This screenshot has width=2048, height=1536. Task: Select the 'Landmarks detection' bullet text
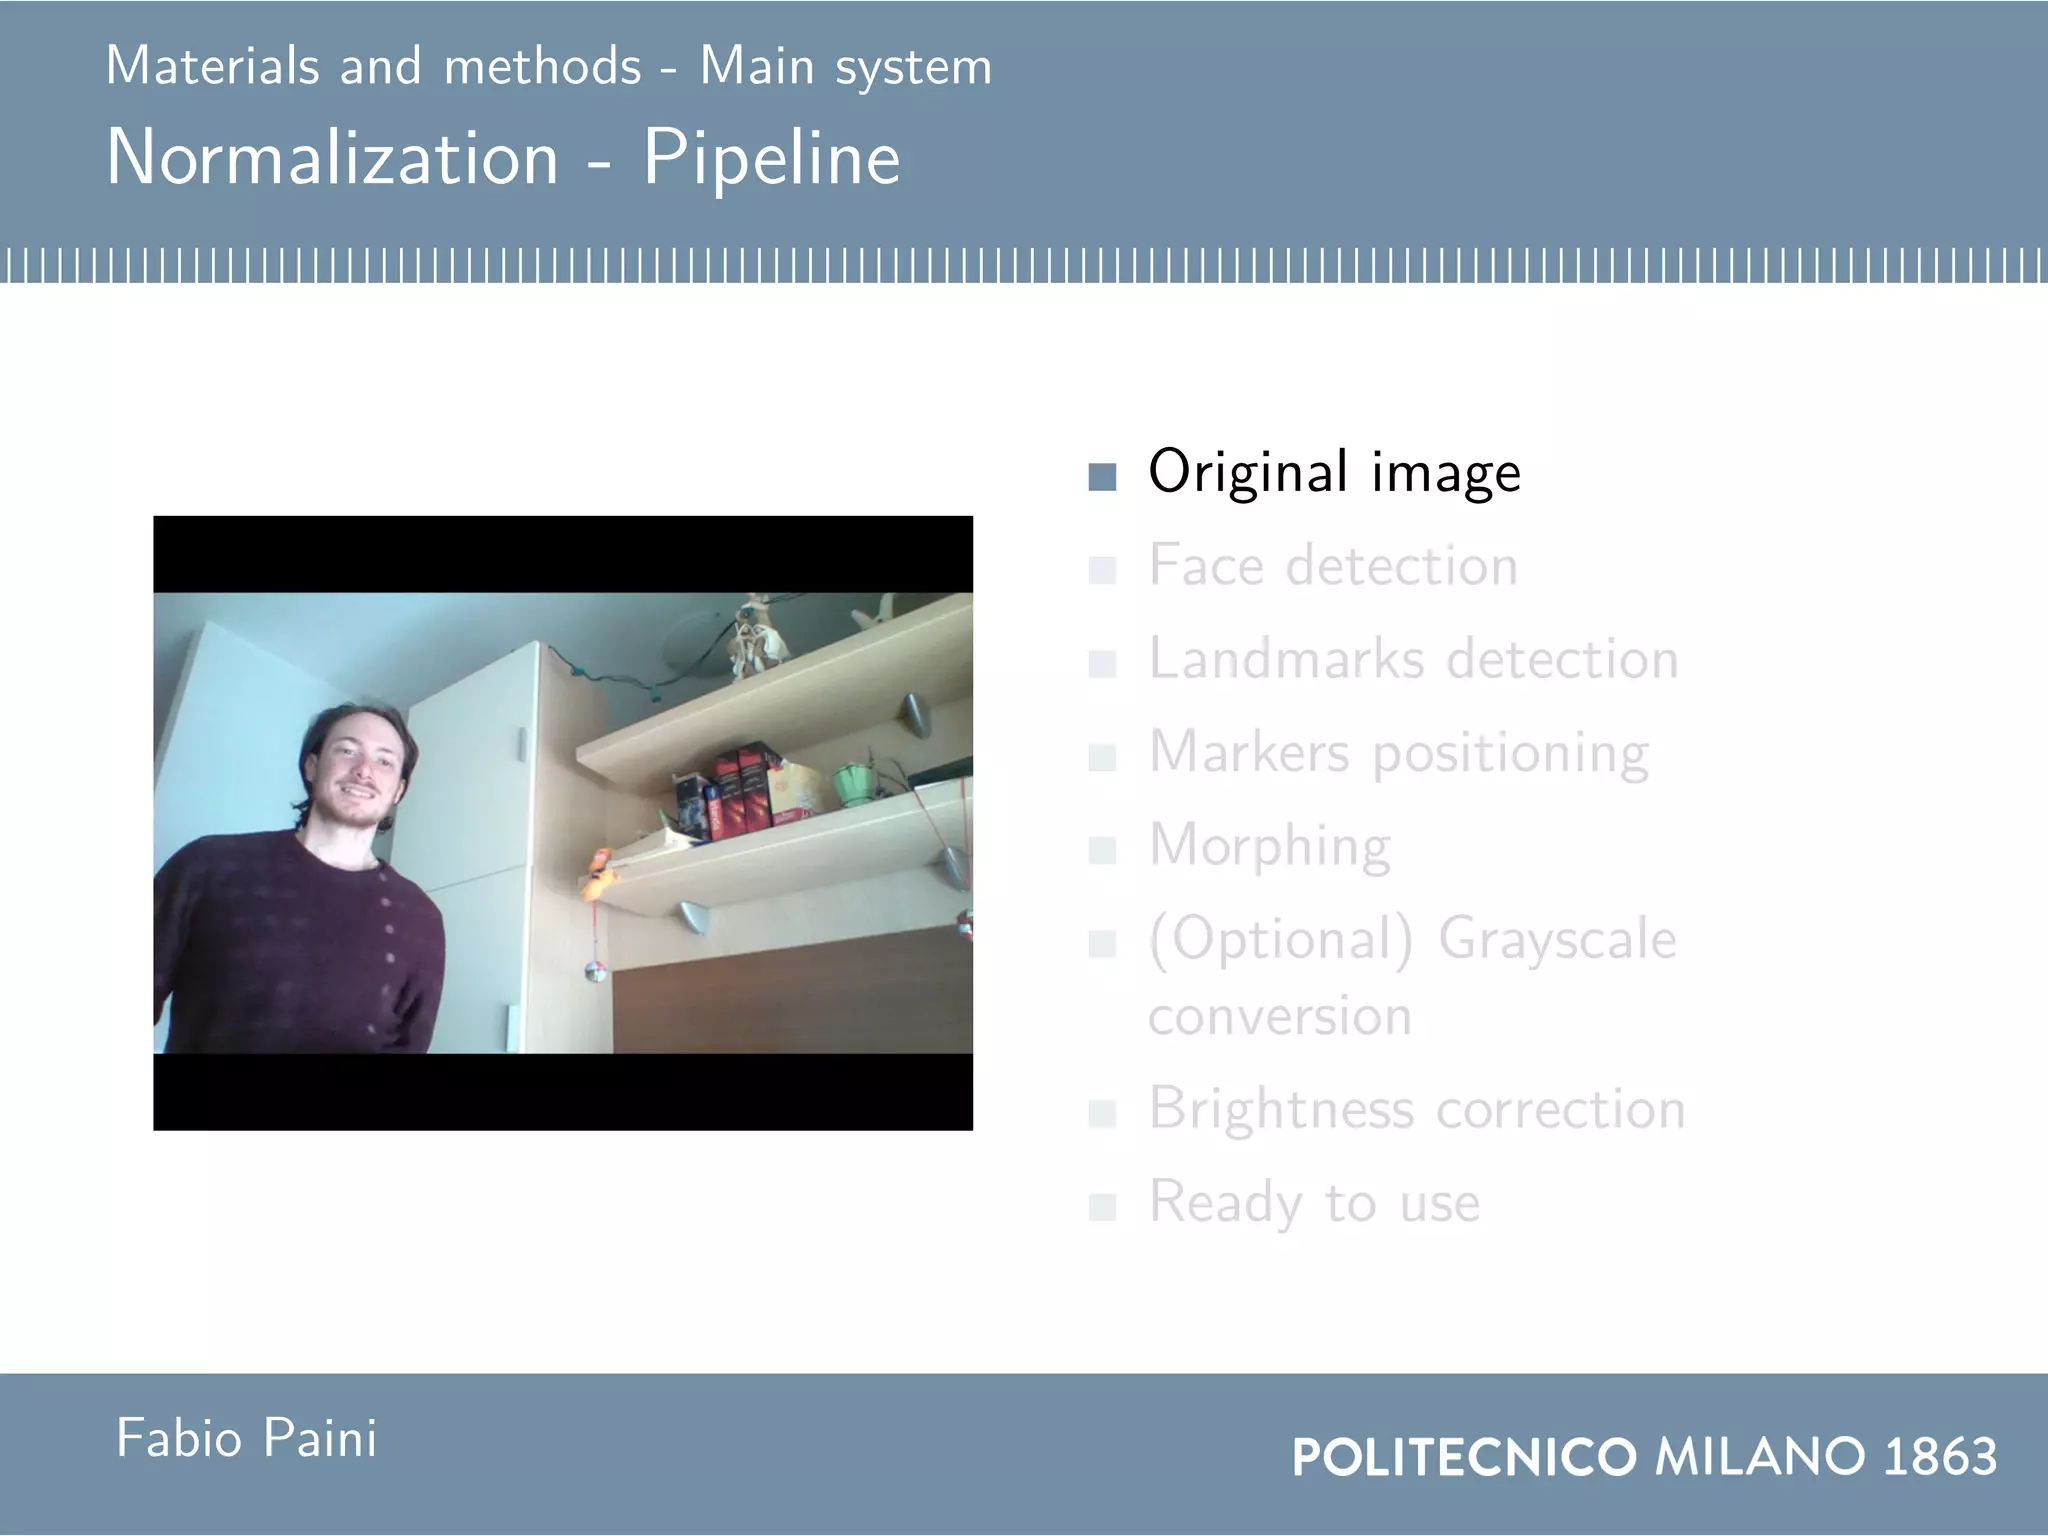(x=1413, y=658)
